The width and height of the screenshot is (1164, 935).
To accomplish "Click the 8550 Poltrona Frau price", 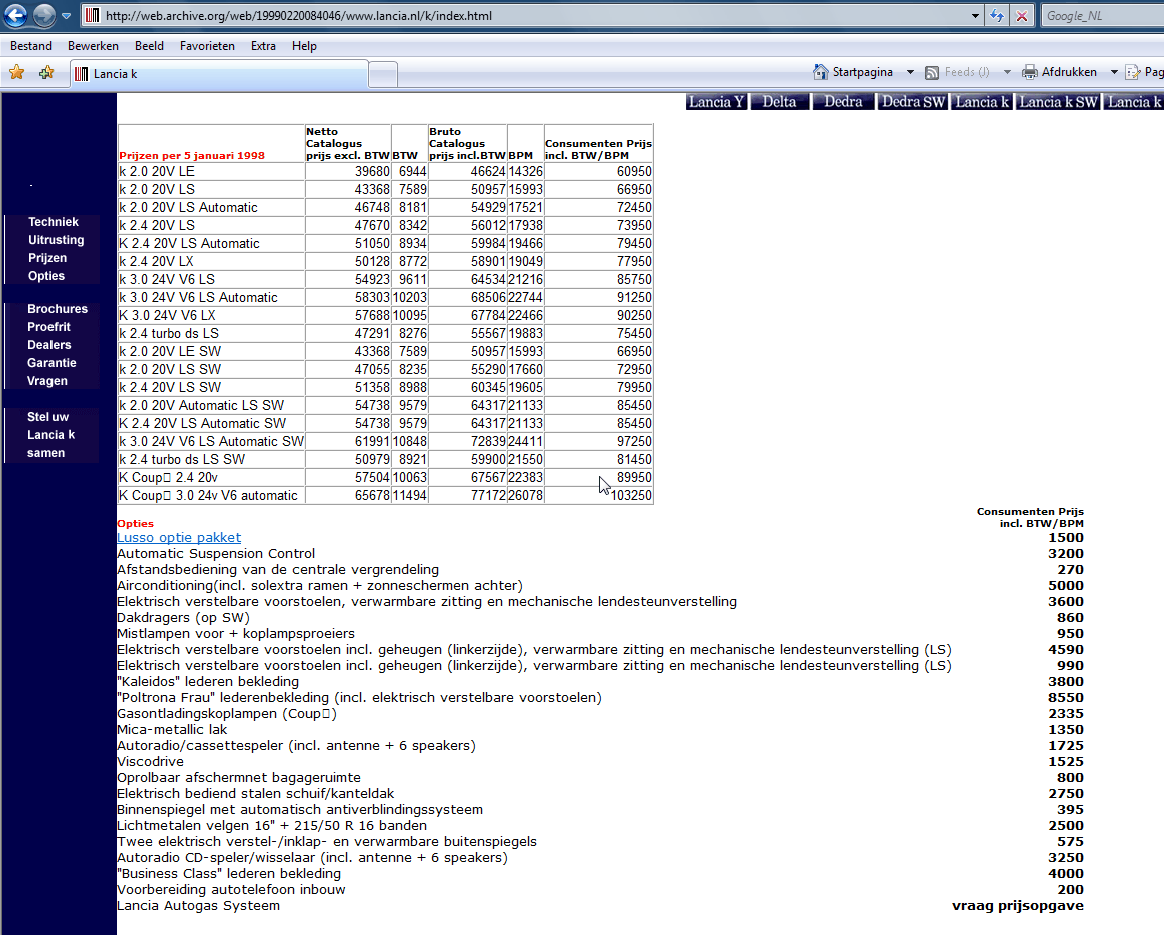I will 1066,698.
